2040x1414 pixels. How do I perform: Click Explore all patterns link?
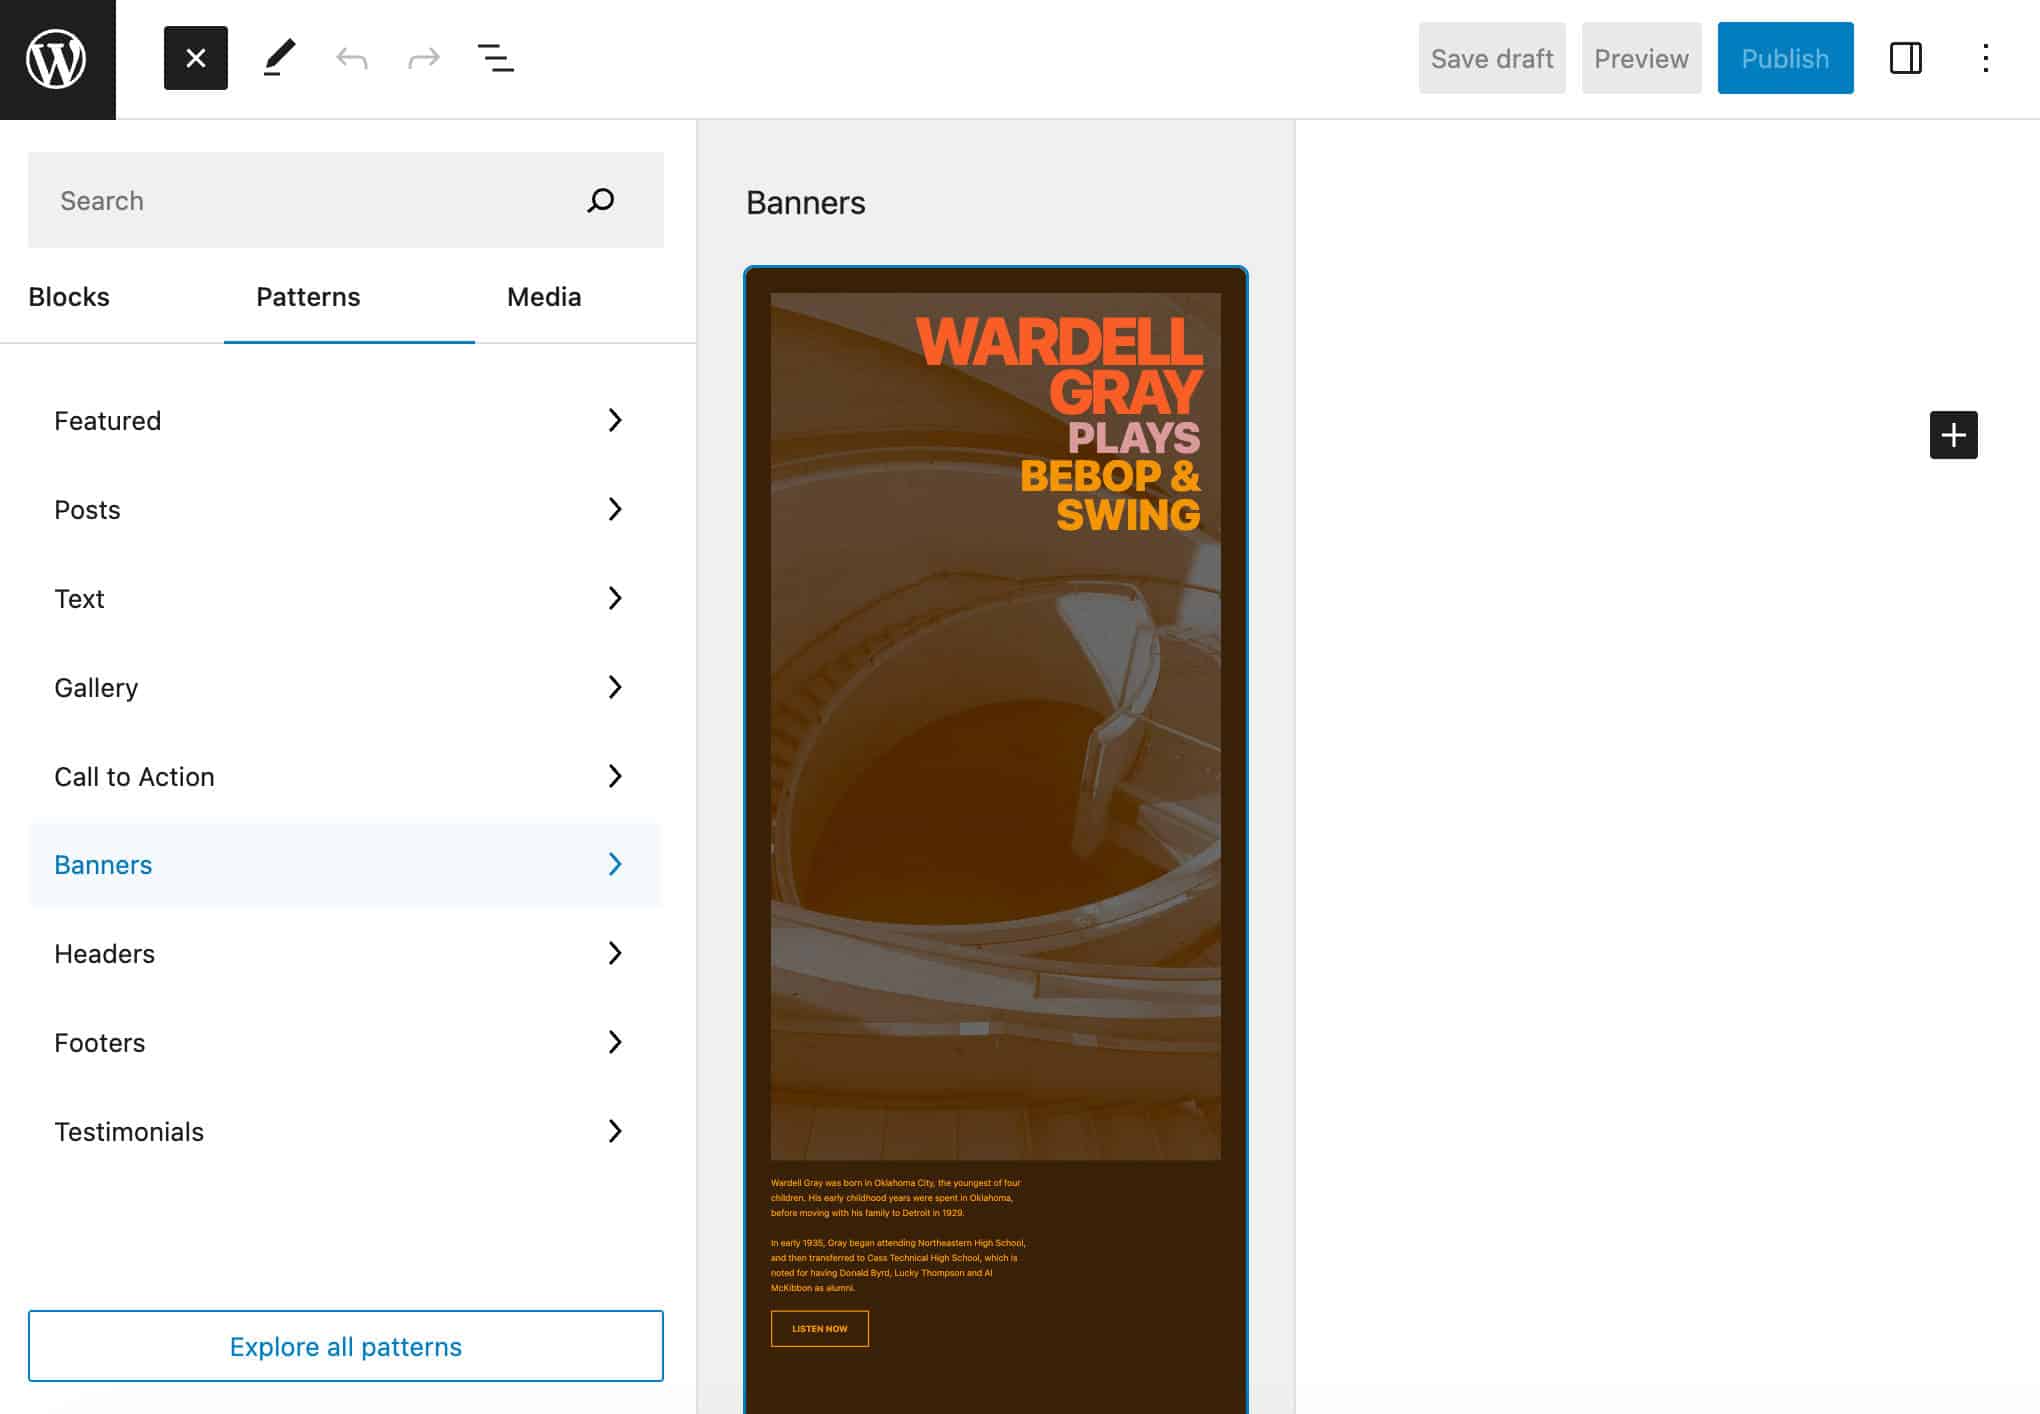pyautogui.click(x=346, y=1344)
